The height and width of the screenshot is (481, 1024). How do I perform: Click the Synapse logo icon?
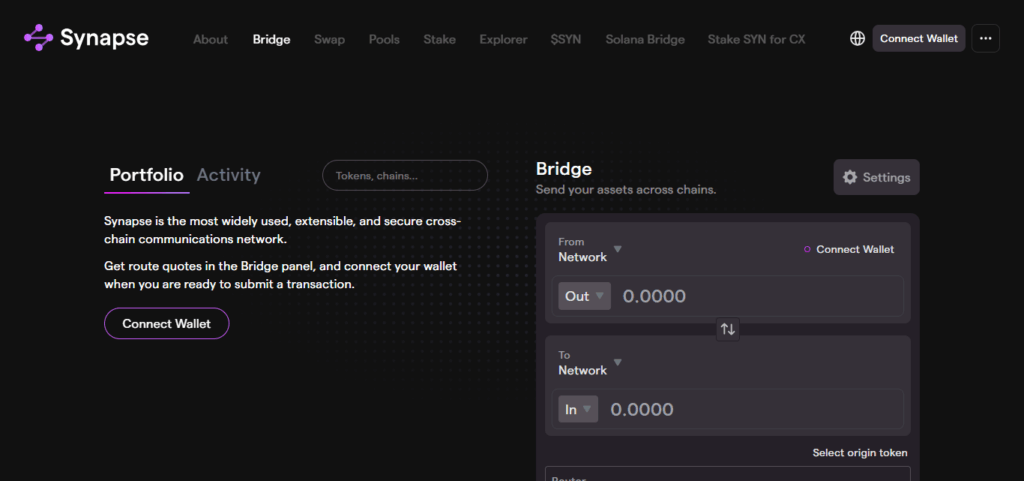point(38,38)
